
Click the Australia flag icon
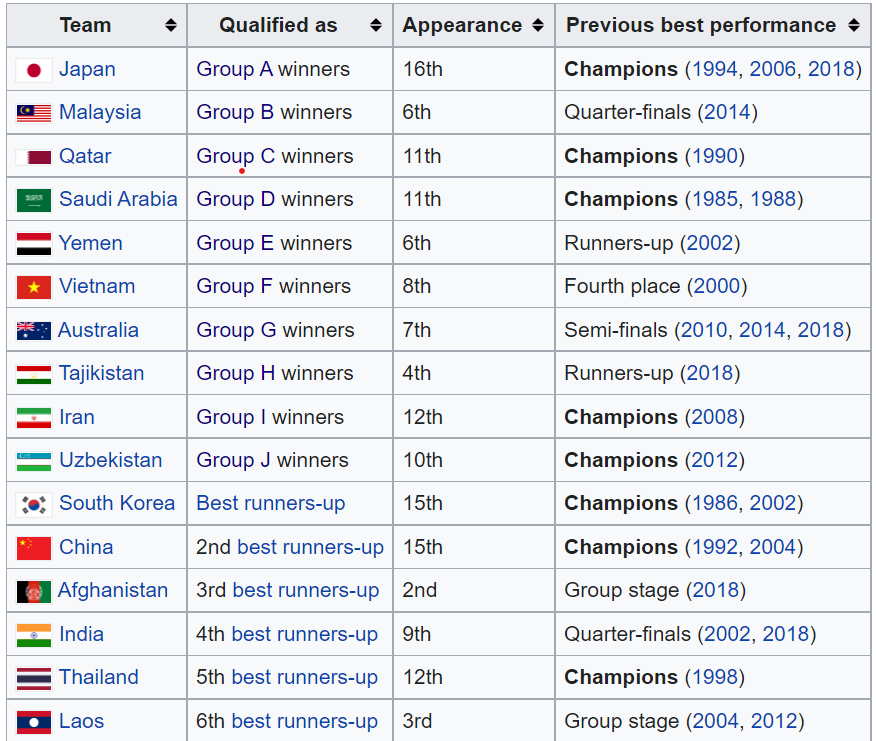(x=34, y=330)
